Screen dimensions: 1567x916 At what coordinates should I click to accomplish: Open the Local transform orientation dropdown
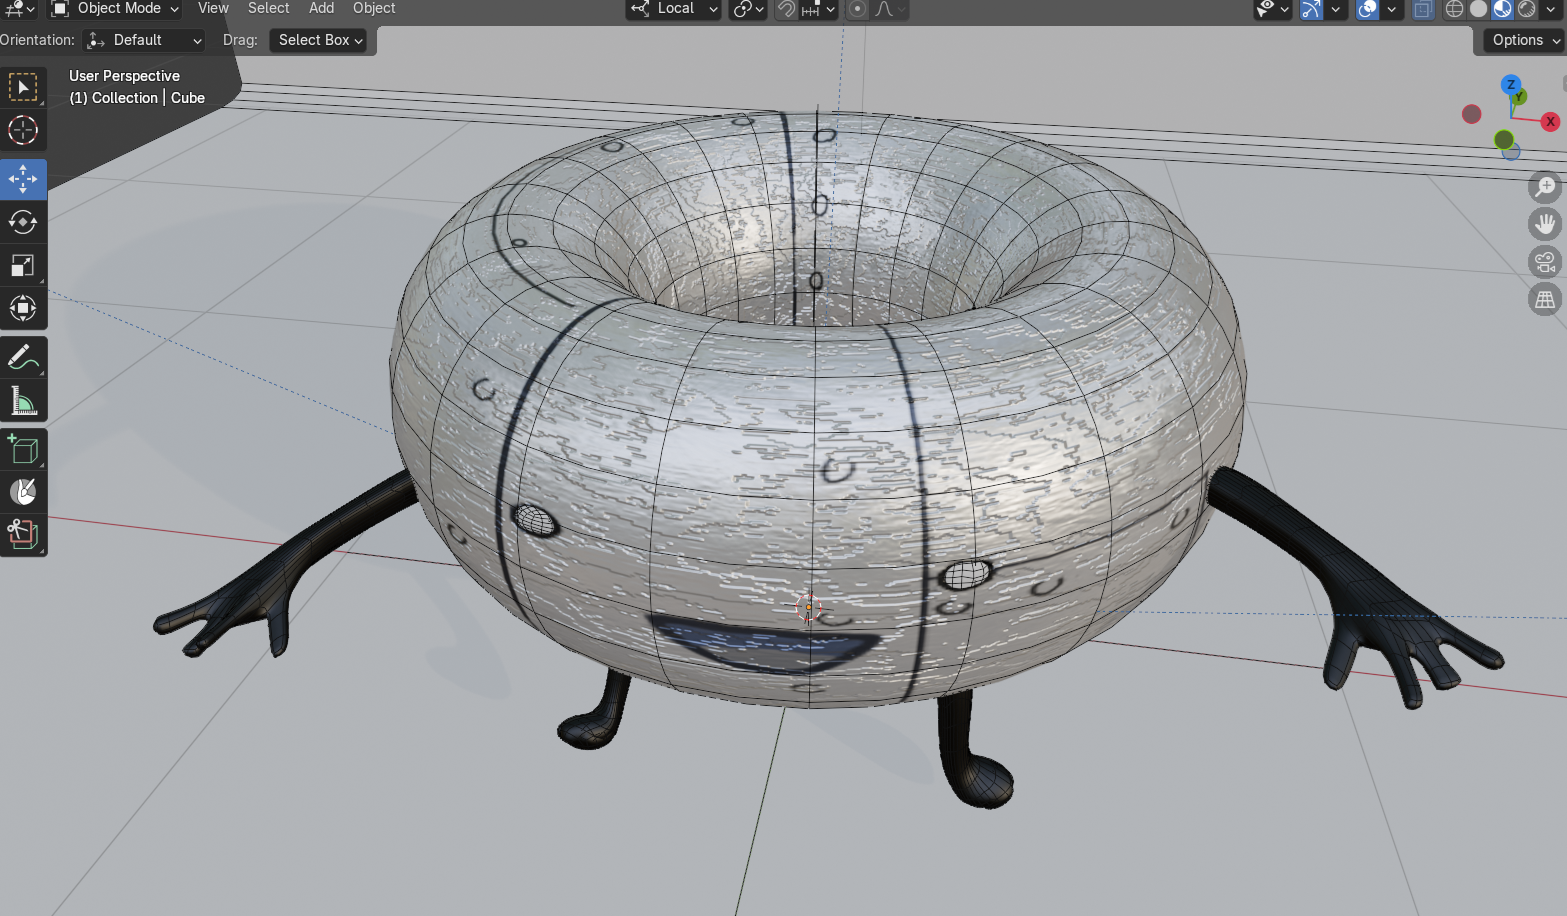pos(673,9)
